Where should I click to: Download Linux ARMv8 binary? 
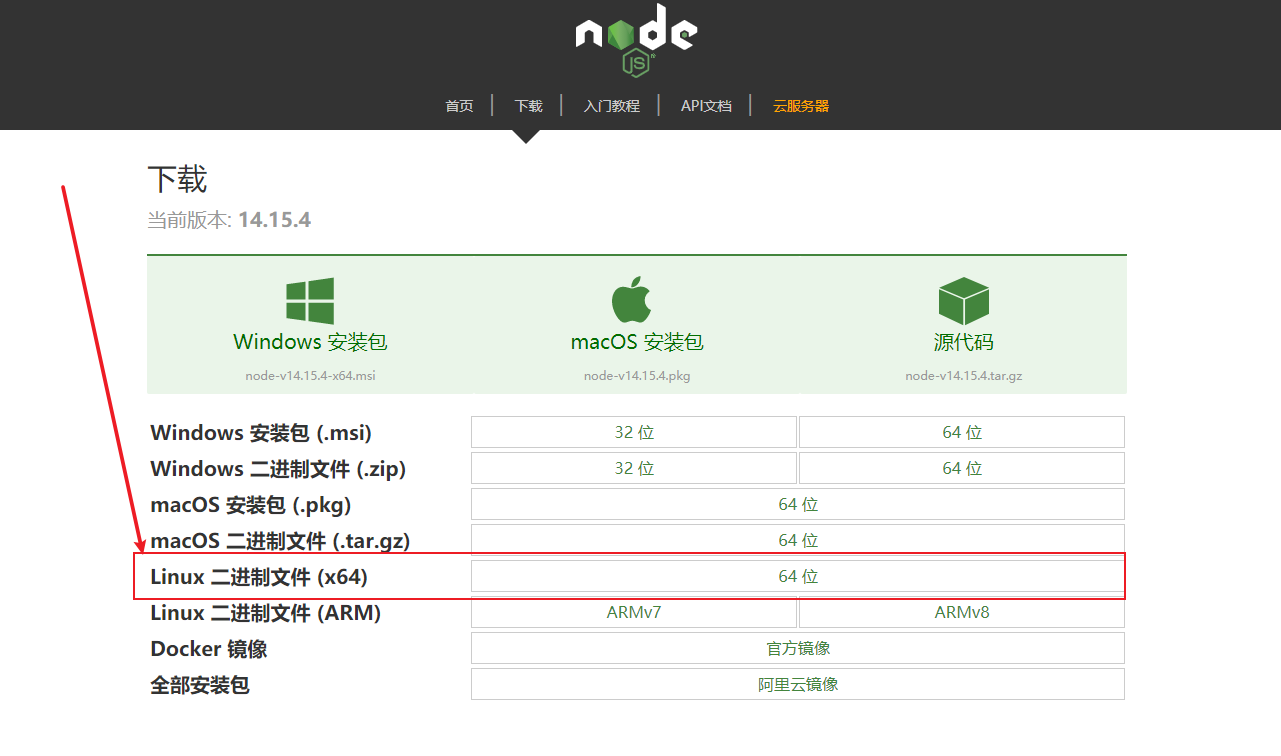(x=962, y=612)
